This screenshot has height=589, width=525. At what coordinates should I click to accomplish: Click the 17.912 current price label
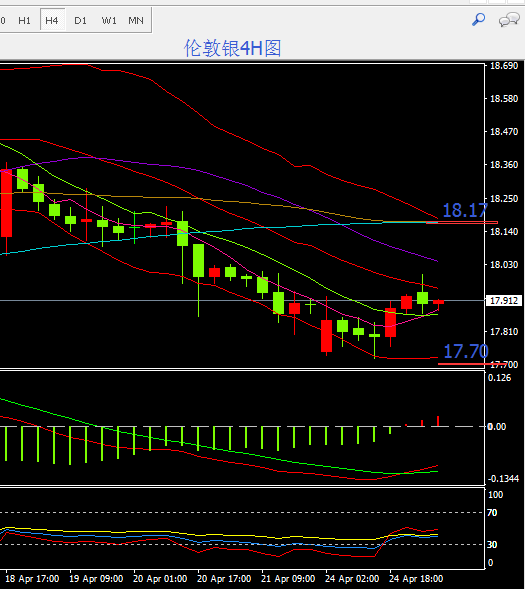click(504, 301)
